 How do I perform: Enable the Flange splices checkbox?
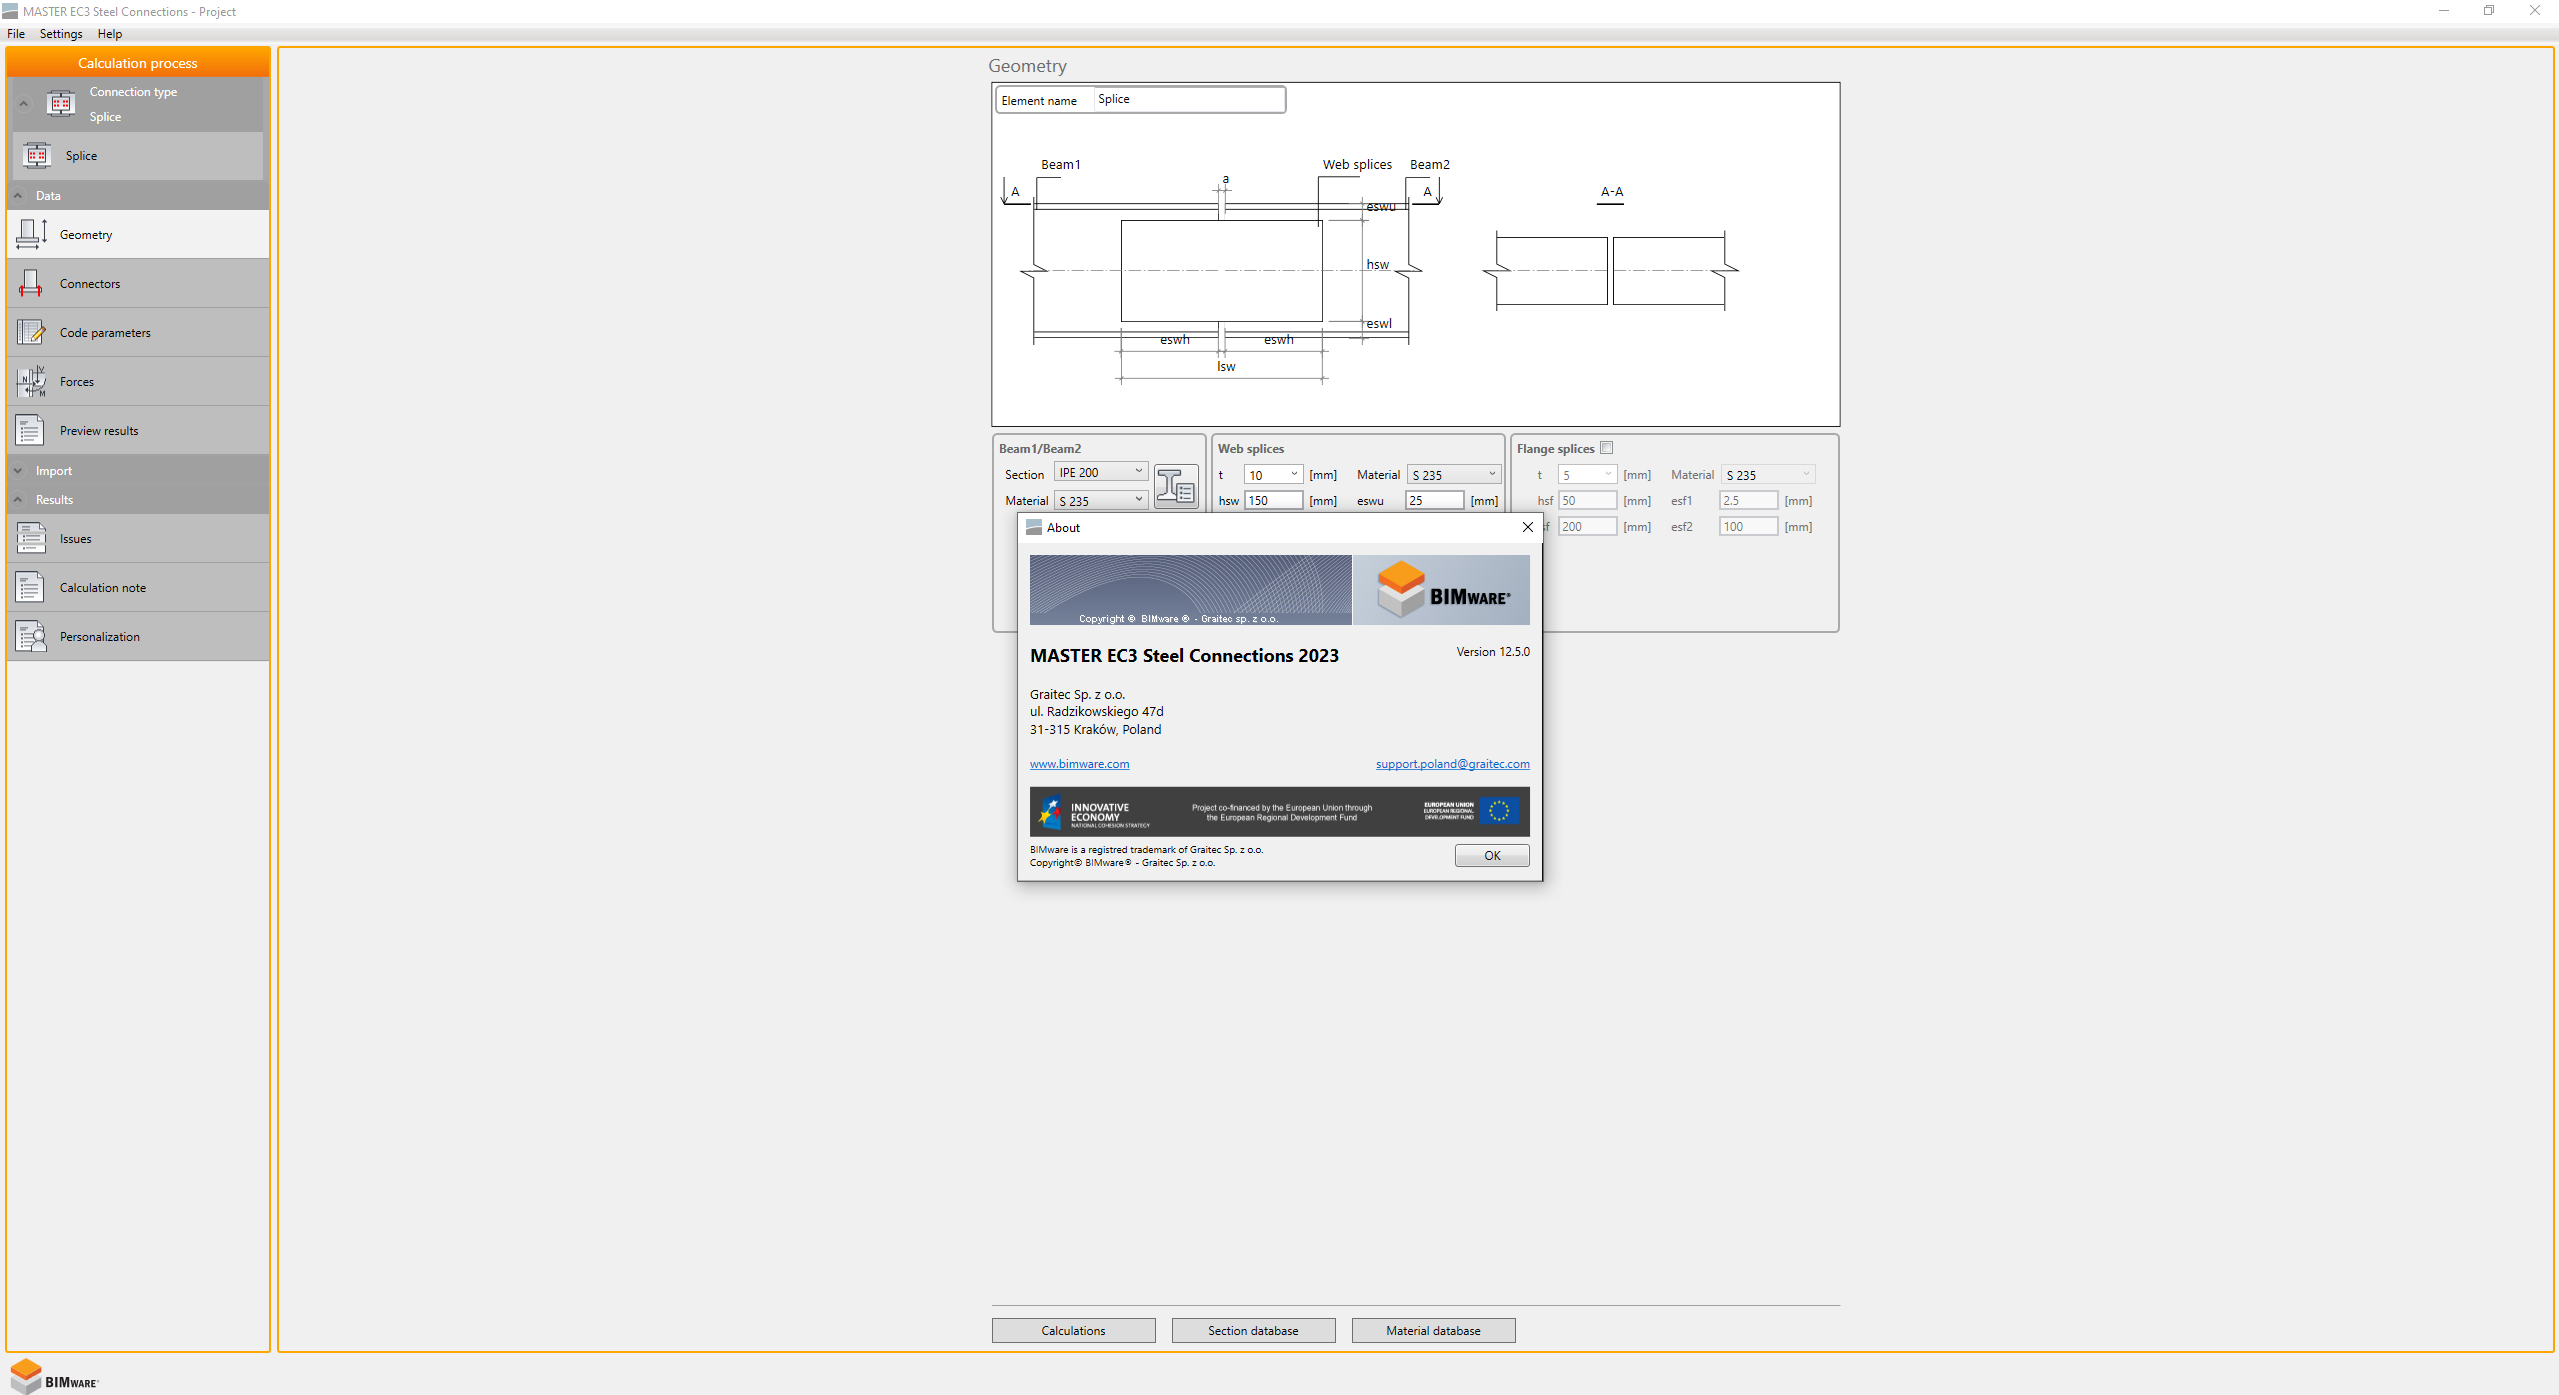(x=1606, y=448)
